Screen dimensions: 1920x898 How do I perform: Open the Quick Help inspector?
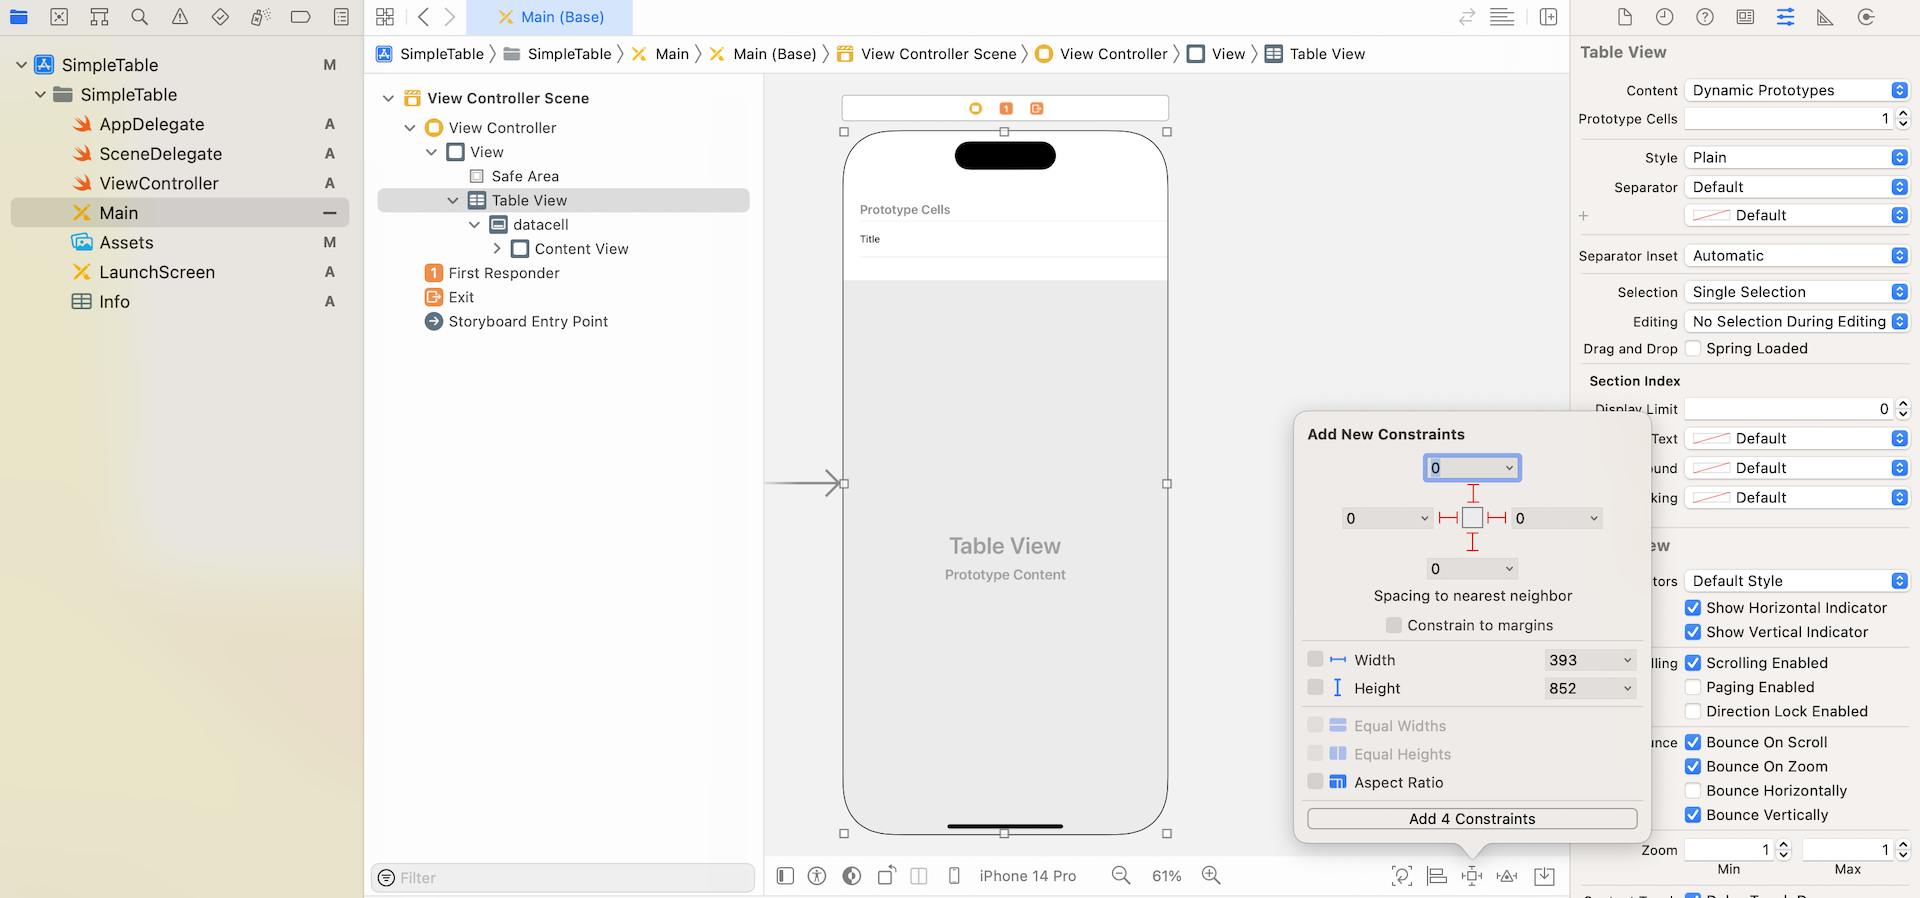click(x=1705, y=17)
